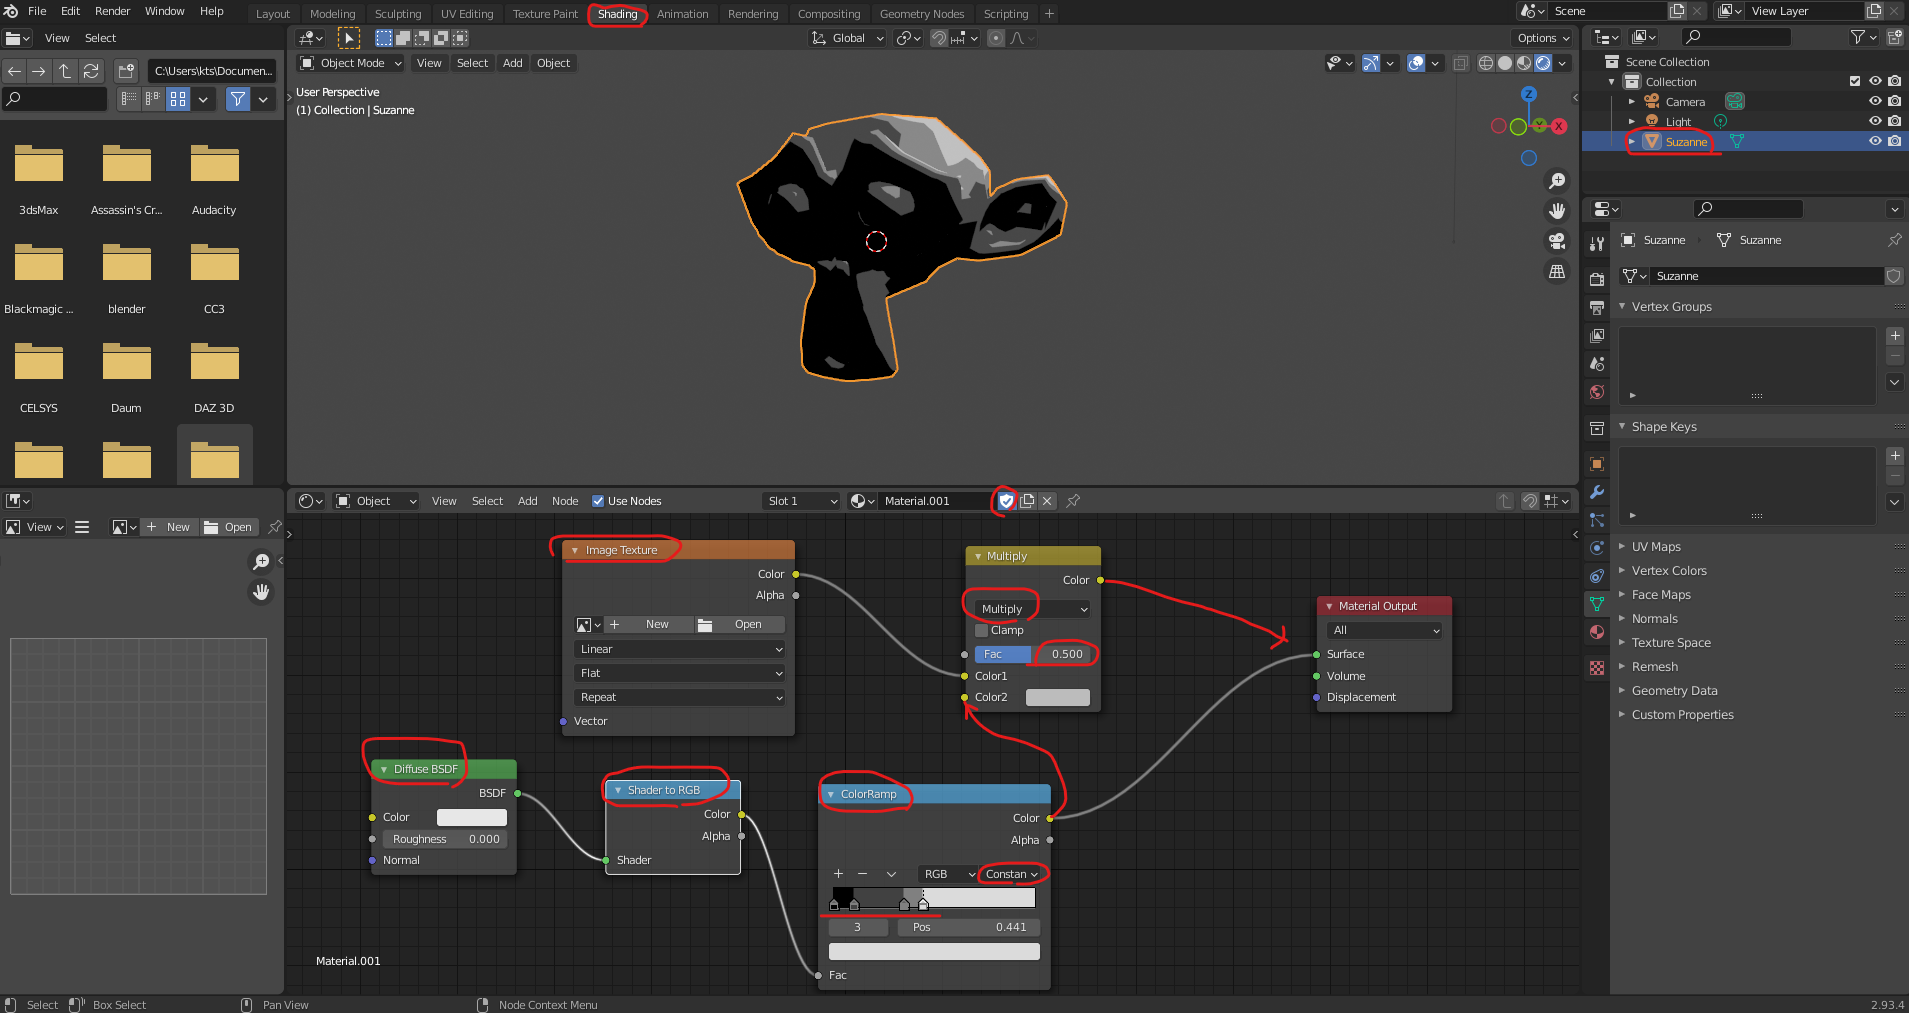Expand Camera item in outliner tree

(1631, 101)
